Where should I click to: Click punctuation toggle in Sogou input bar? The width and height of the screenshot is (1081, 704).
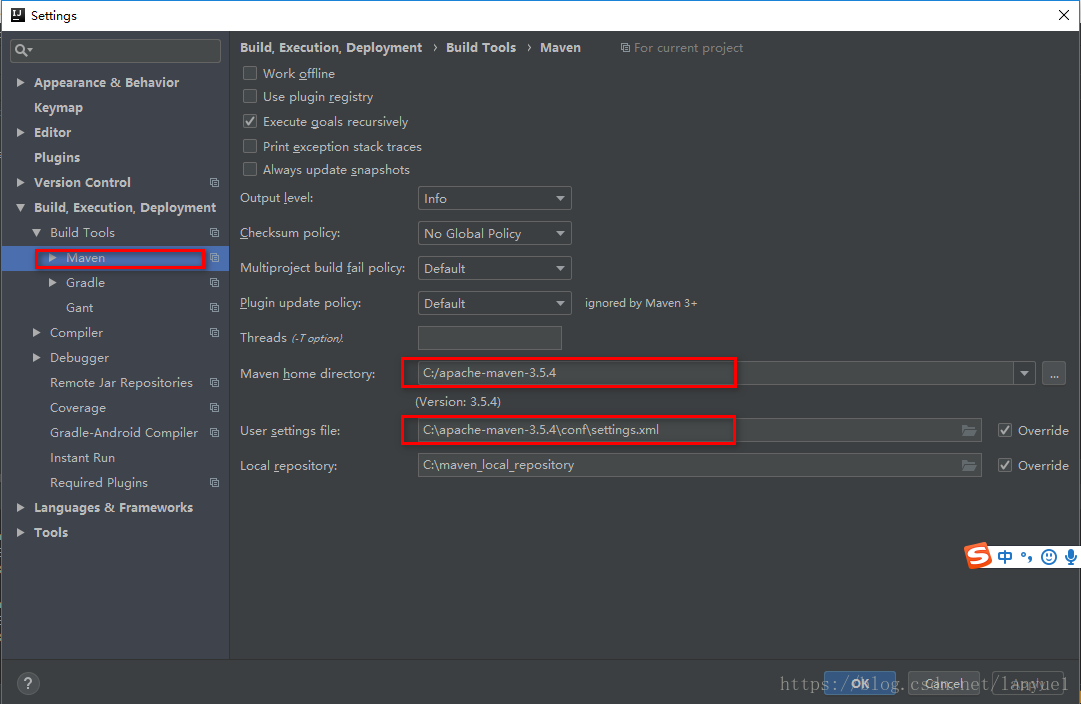1027,556
